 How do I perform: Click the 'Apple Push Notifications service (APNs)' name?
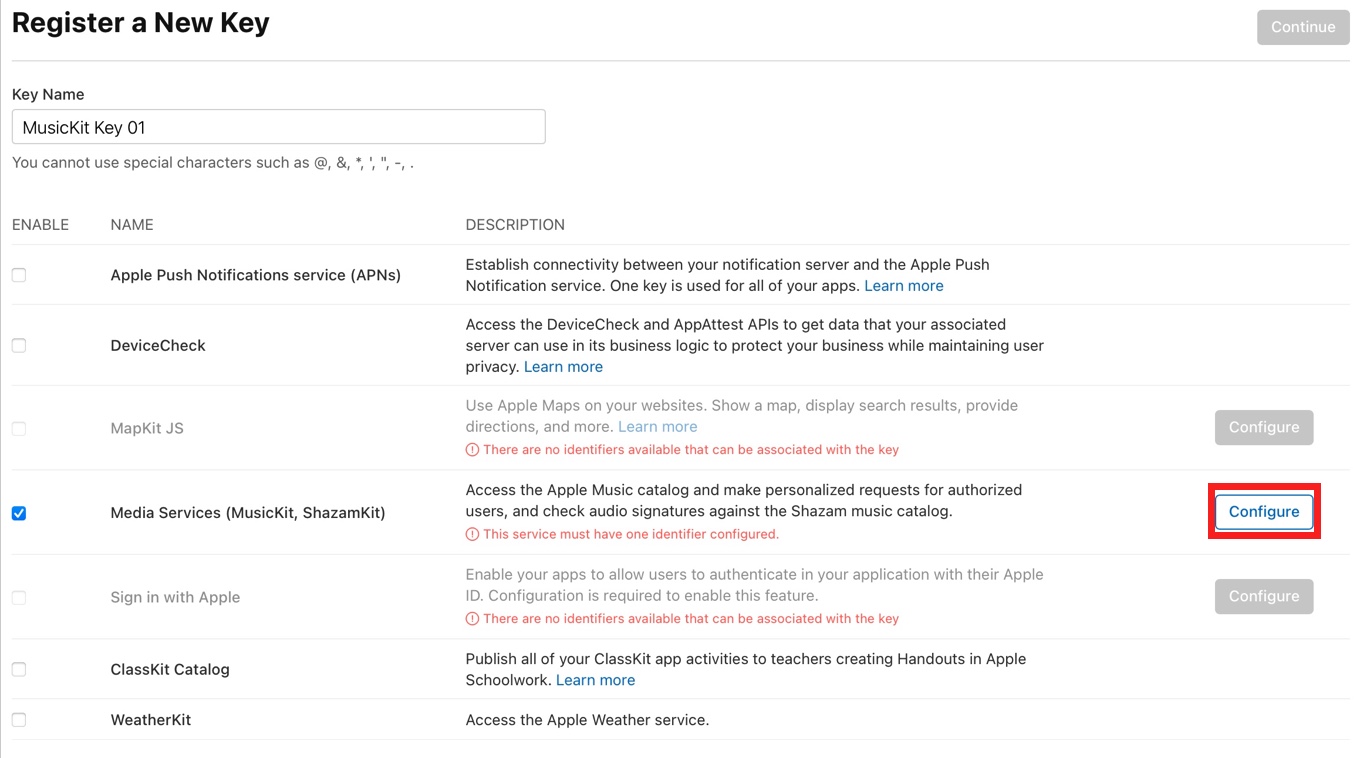255,275
